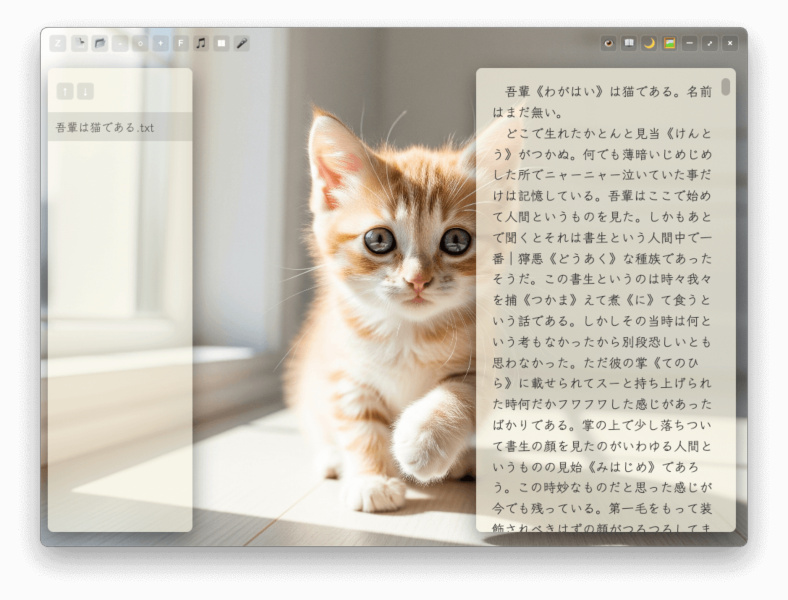Click the white square layout icon

(222, 44)
